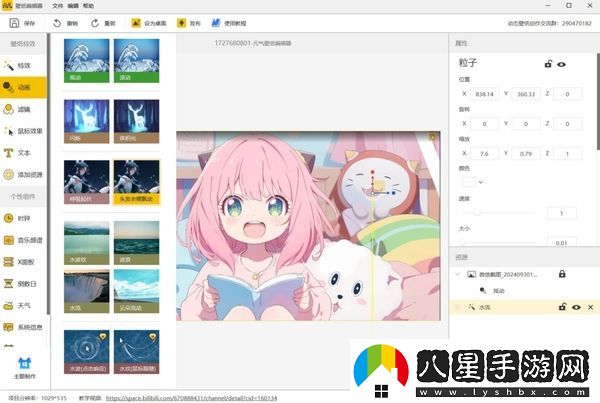
Task: Click the 撤销 undo icon
Action: (x=58, y=22)
